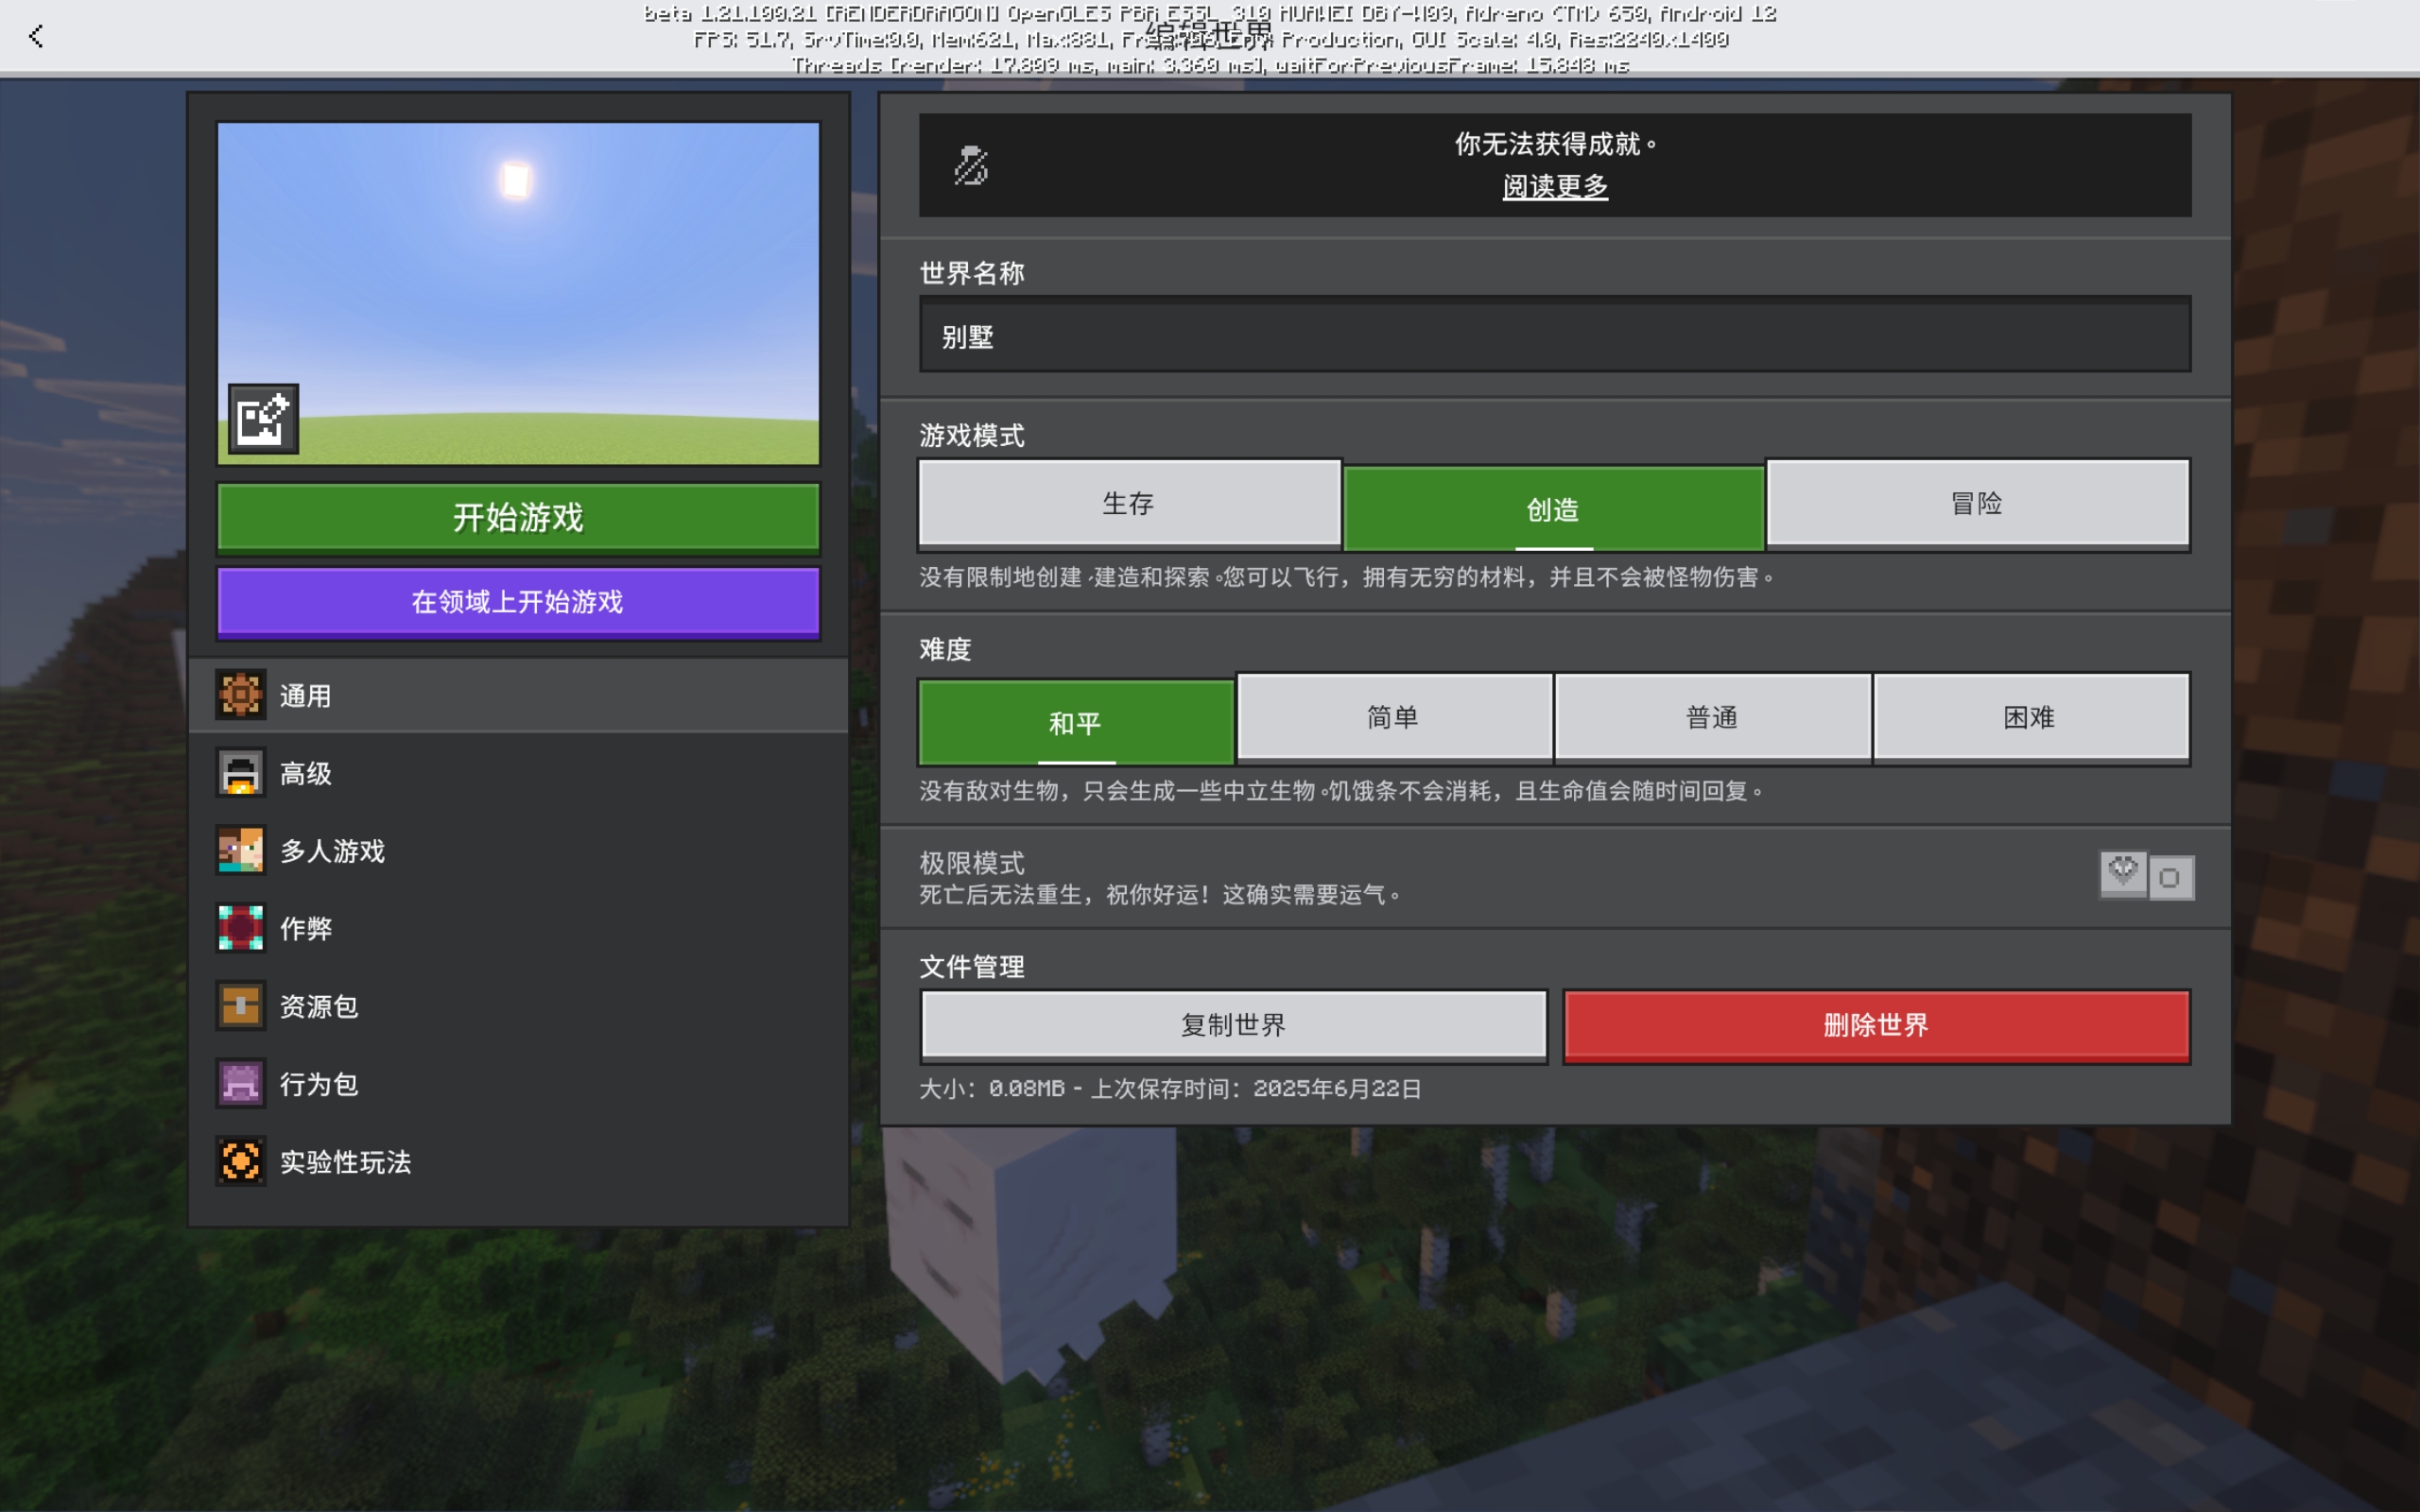Click the edit world thumbnail icon
The width and height of the screenshot is (2420, 1512).
(x=263, y=419)
